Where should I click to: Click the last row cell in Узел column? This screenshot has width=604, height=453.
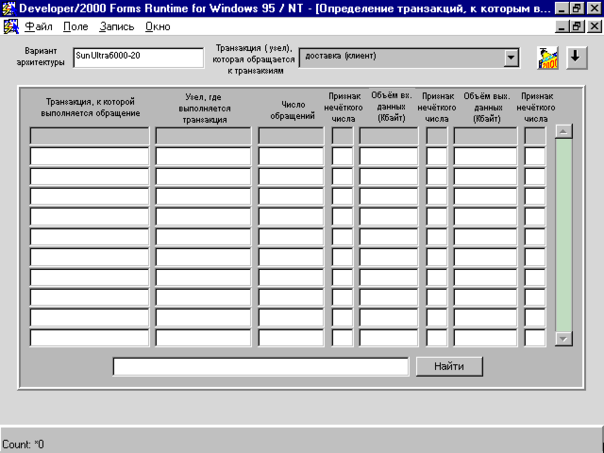[203, 338]
